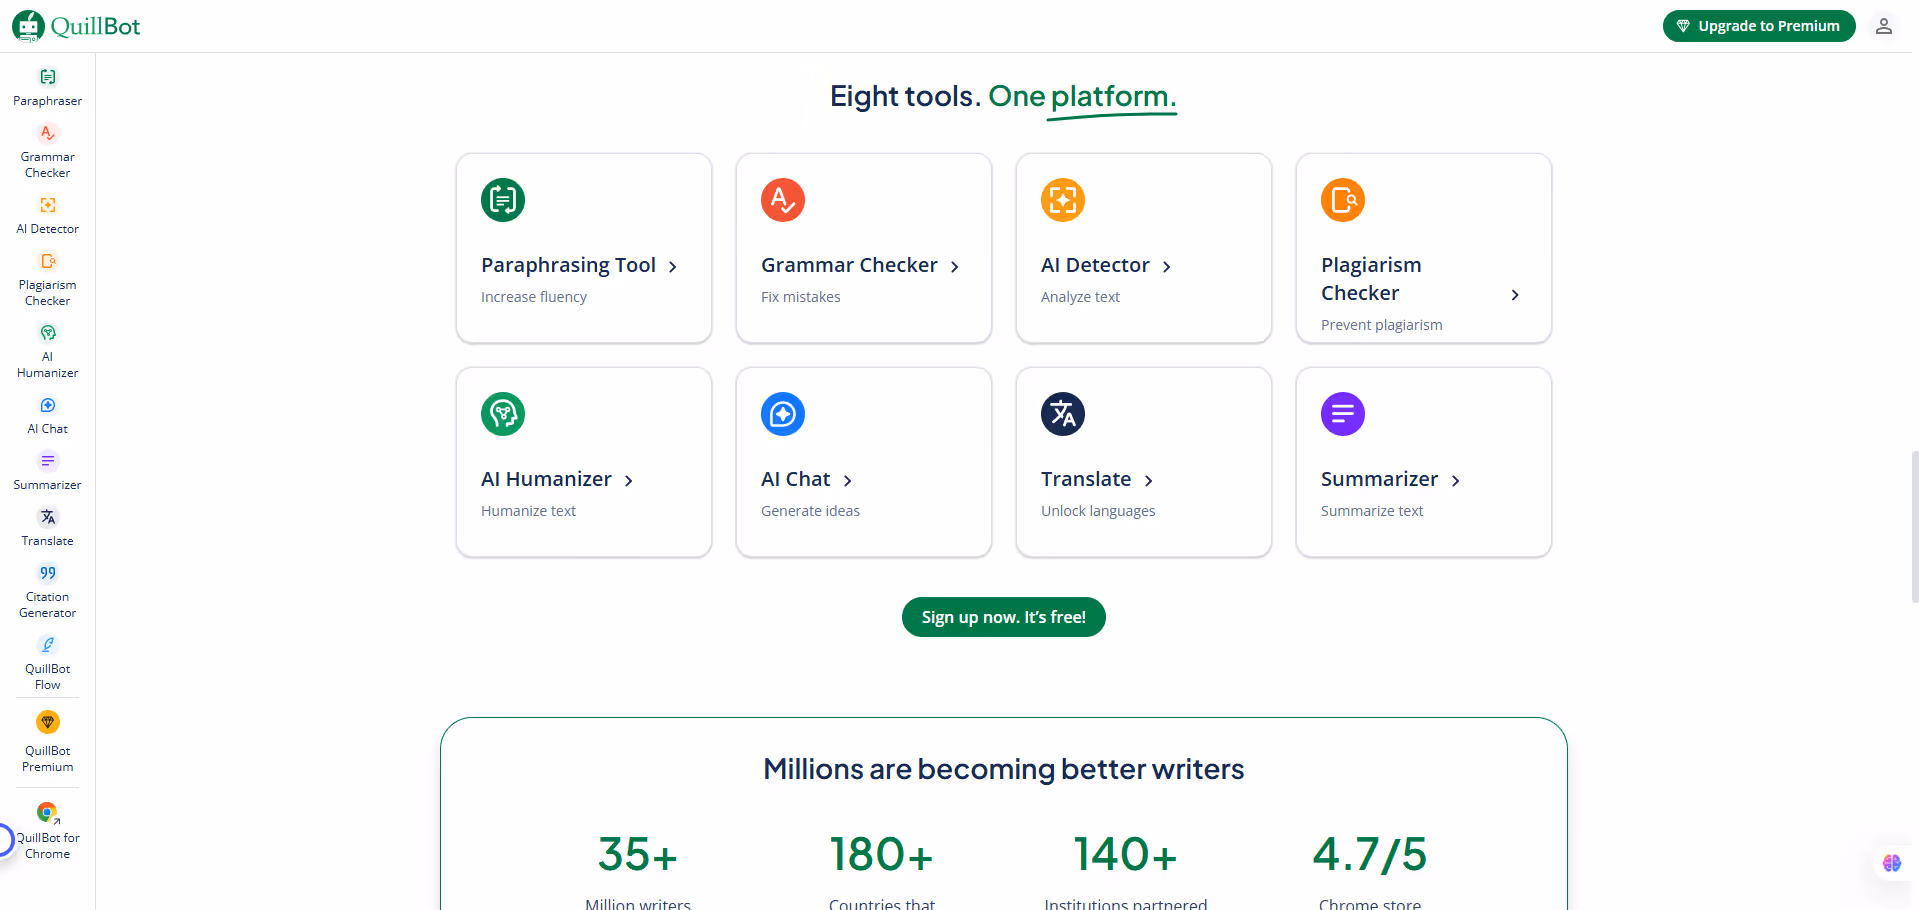Click the '35+' statistic
The width and height of the screenshot is (1919, 910).
(638, 855)
